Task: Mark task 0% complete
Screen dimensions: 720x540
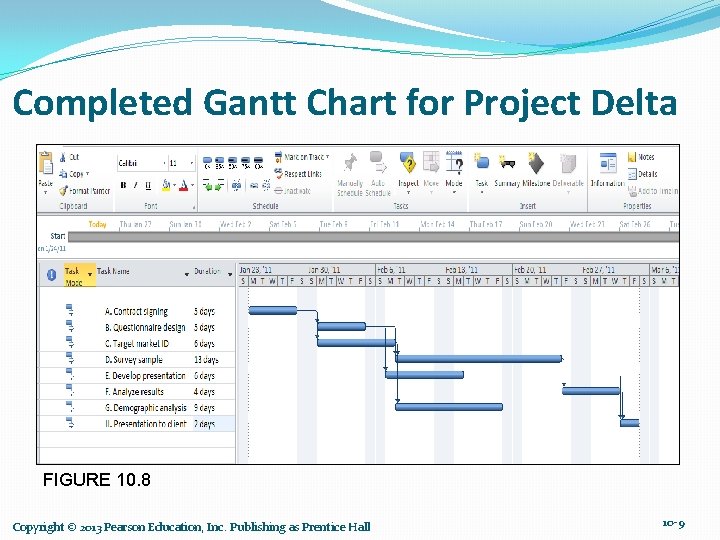Action: coord(207,163)
